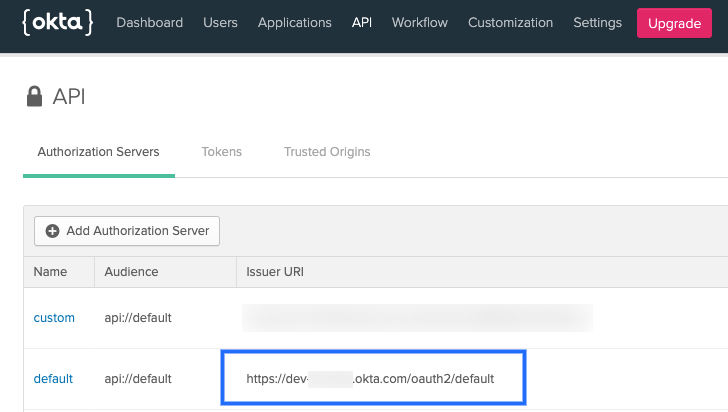Click the Issuer URI column header
Screen dimensions: 728x412
point(275,272)
